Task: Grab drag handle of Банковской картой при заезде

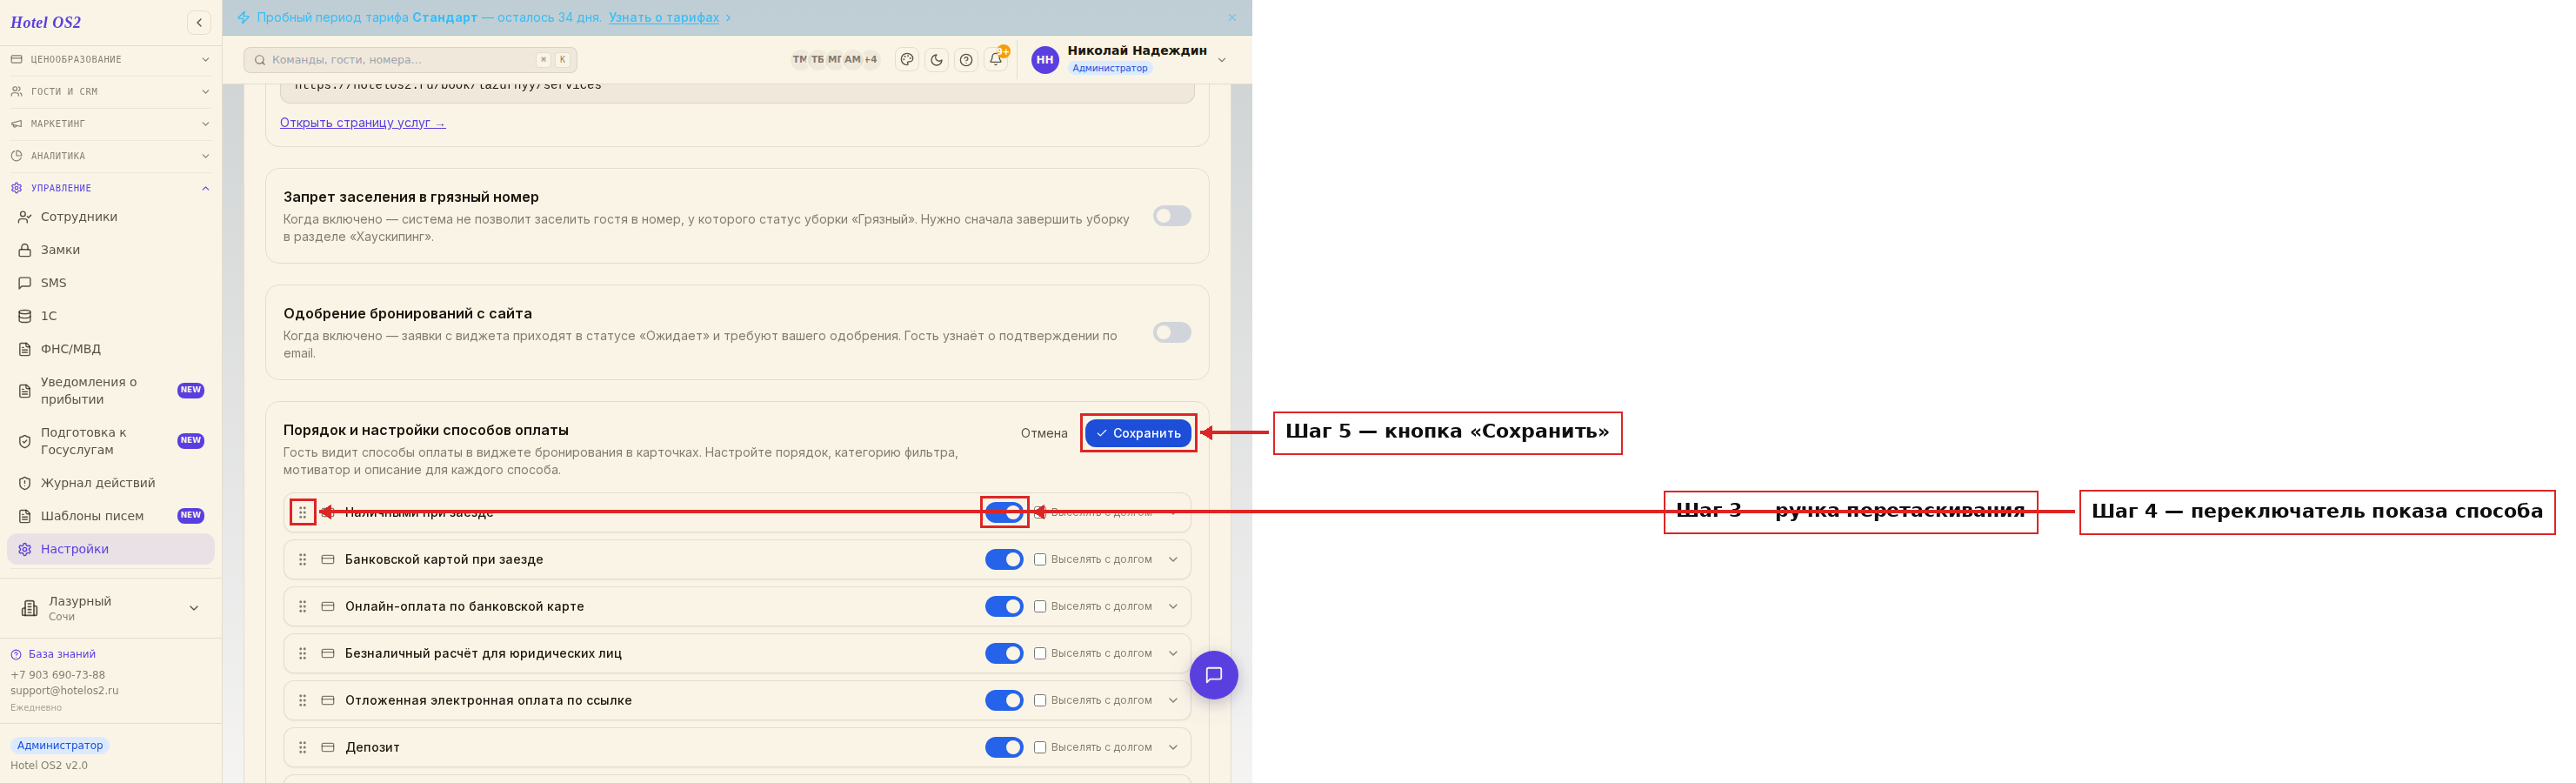Action: click(x=302, y=560)
